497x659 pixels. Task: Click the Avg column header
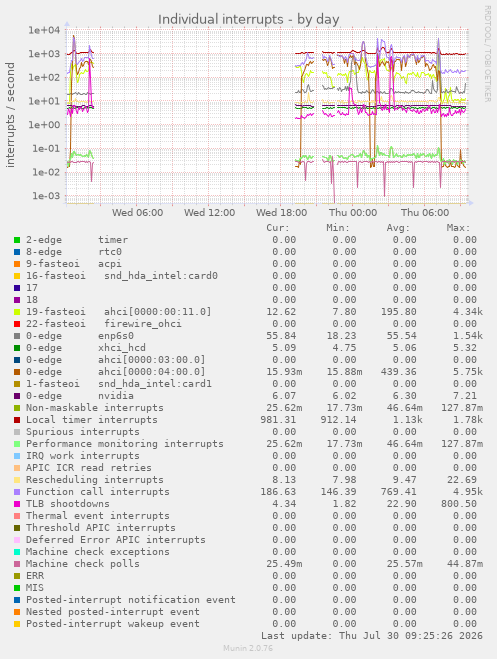(x=398, y=228)
